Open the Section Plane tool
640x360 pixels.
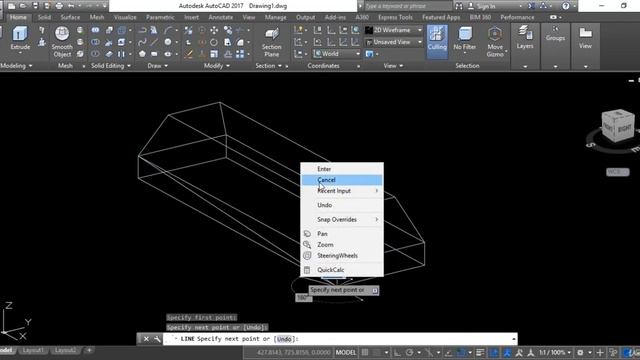pyautogui.click(x=271, y=42)
